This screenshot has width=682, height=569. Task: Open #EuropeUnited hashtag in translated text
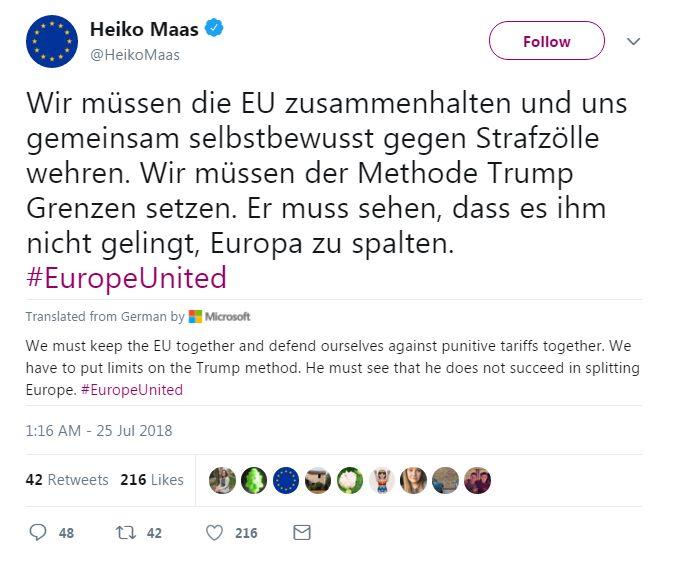coord(132,390)
